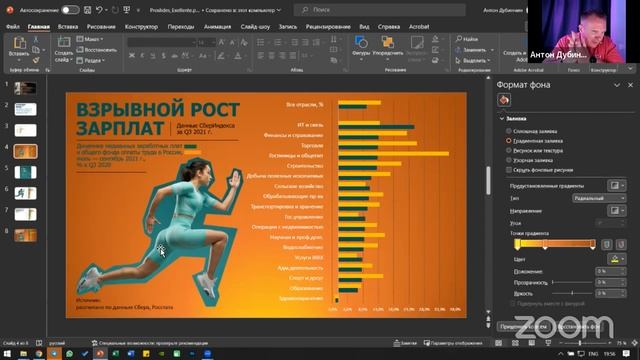This screenshot has width=640, height=360.
Task: Open the Анимация ribbon tab
Action: 217,27
